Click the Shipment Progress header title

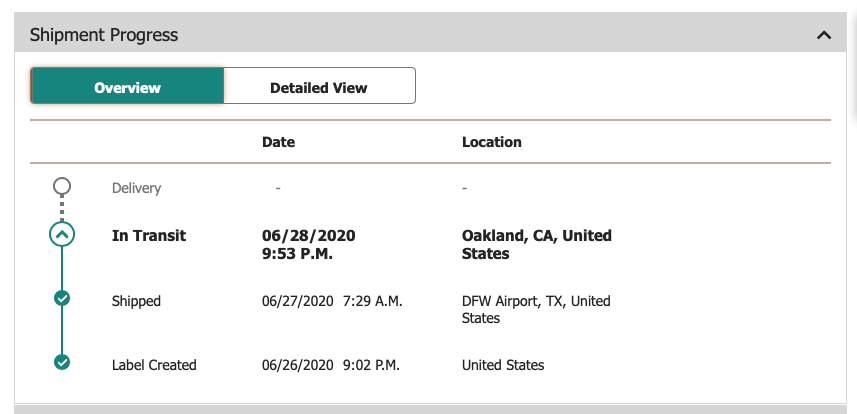(x=104, y=35)
